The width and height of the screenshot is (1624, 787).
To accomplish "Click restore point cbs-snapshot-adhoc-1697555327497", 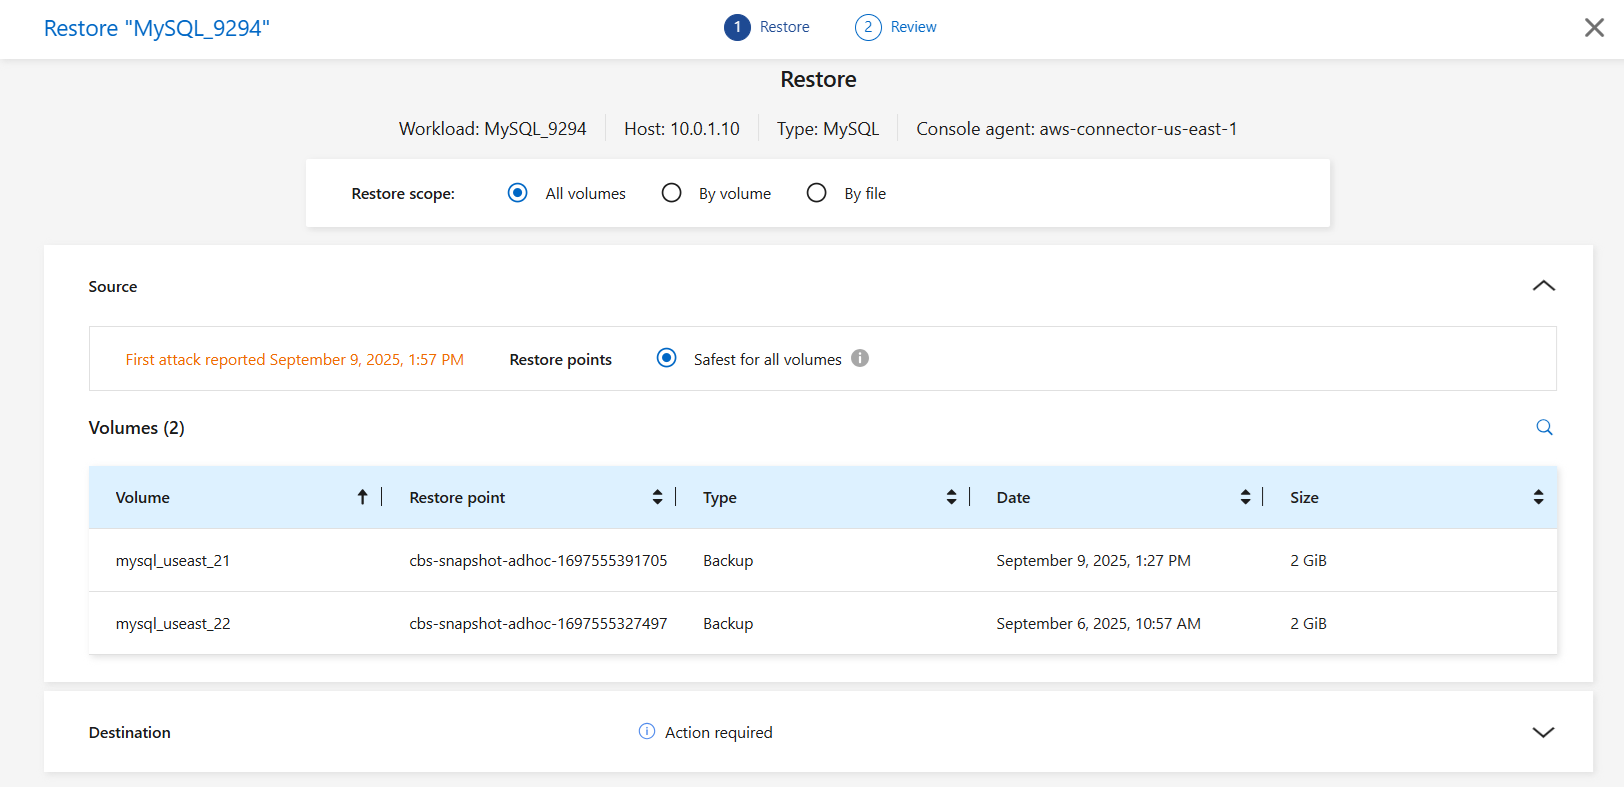I will (x=538, y=624).
